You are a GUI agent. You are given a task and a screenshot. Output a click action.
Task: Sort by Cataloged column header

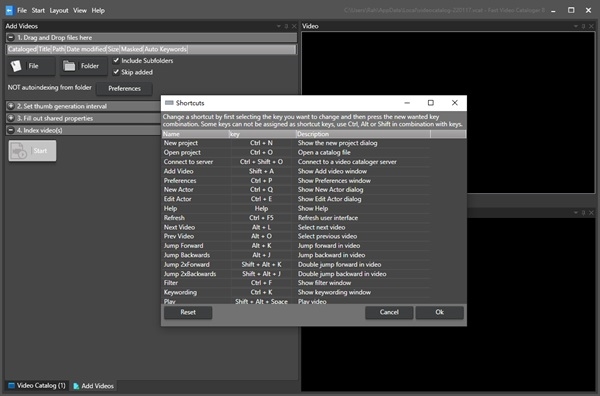click(x=22, y=49)
